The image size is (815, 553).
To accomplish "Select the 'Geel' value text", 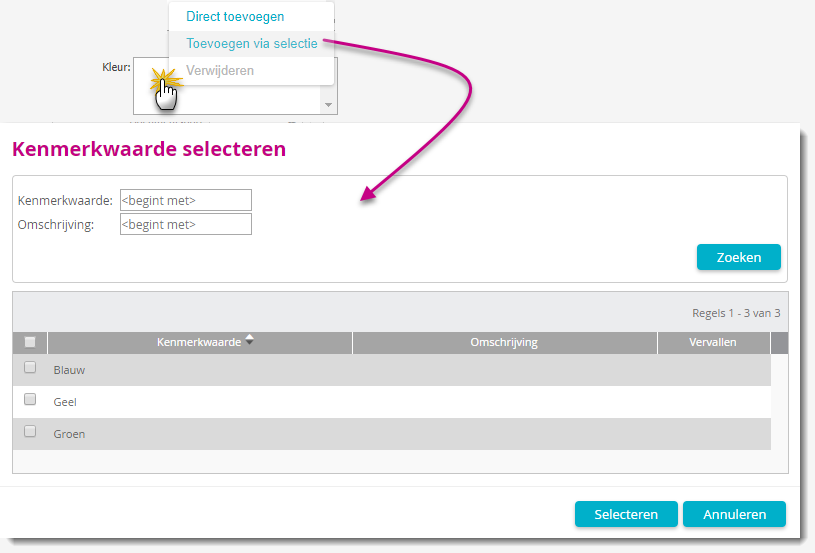I will point(65,402).
